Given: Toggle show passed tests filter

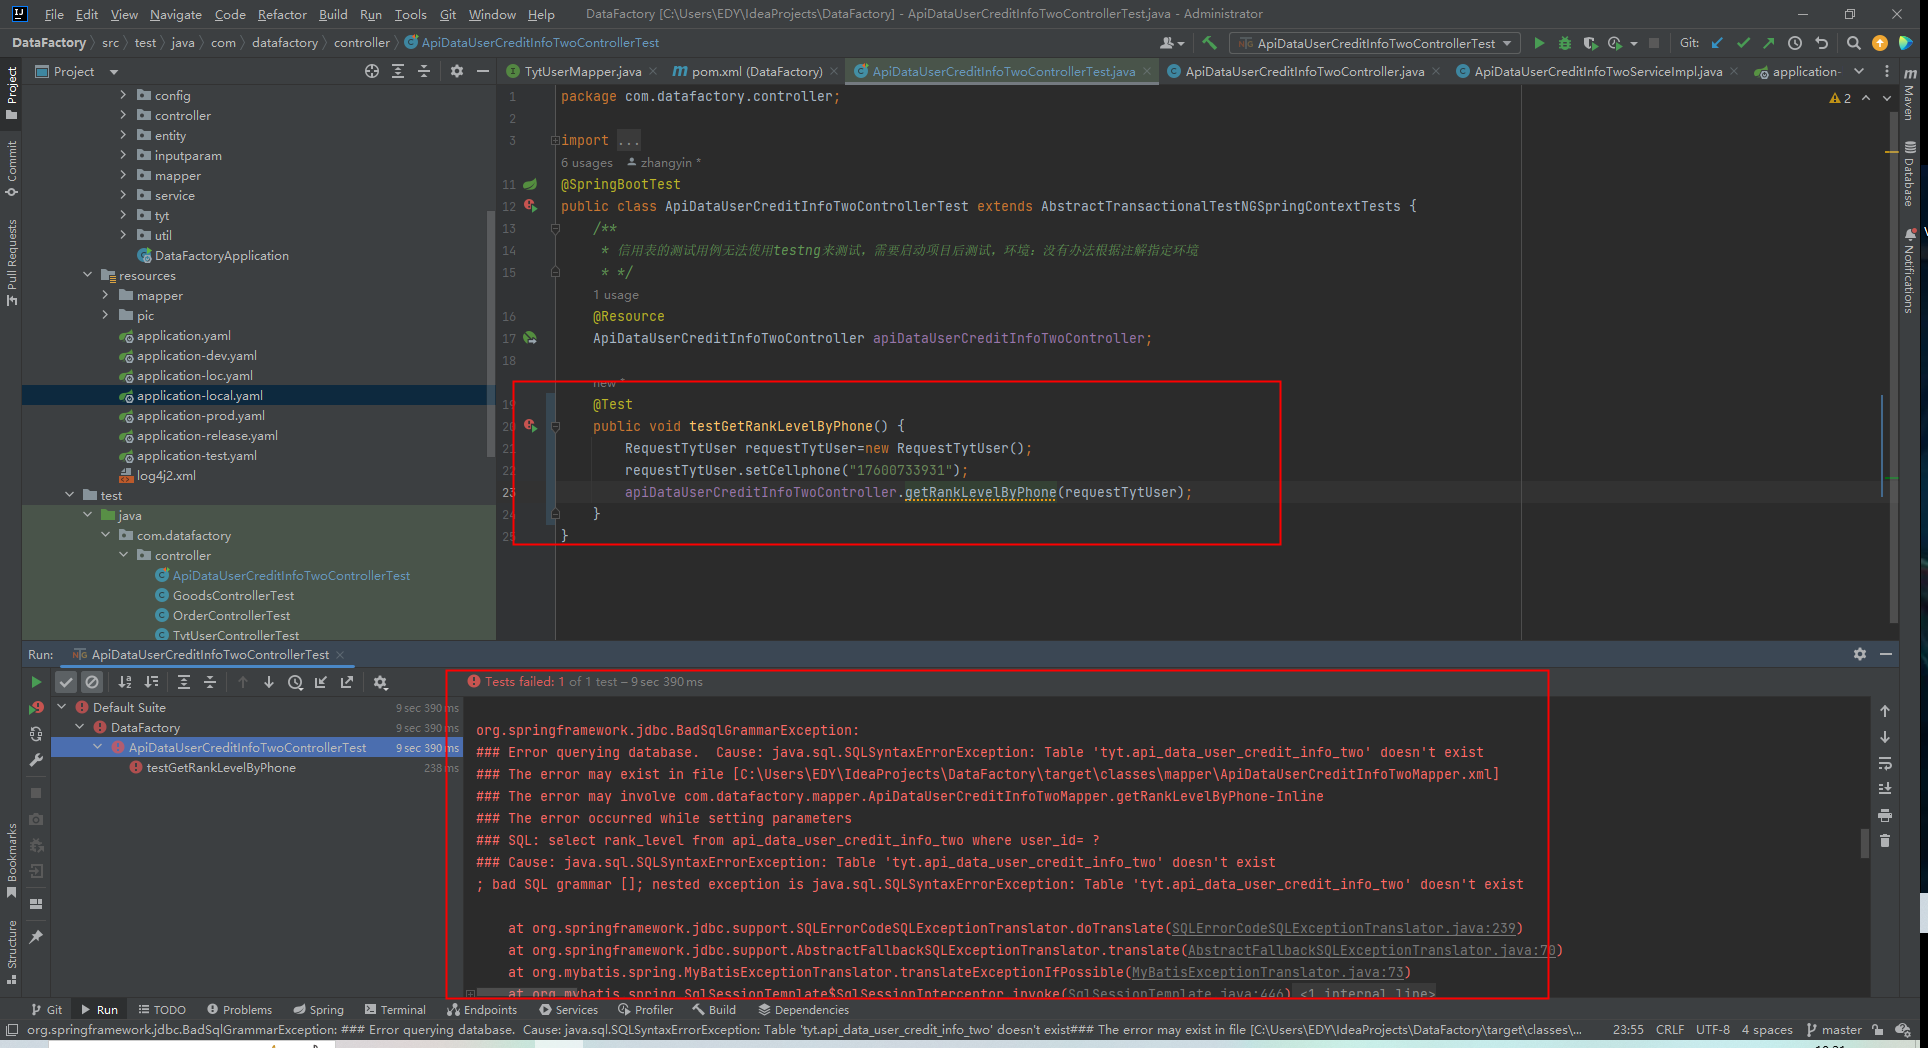Looking at the screenshot, I should tap(66, 682).
